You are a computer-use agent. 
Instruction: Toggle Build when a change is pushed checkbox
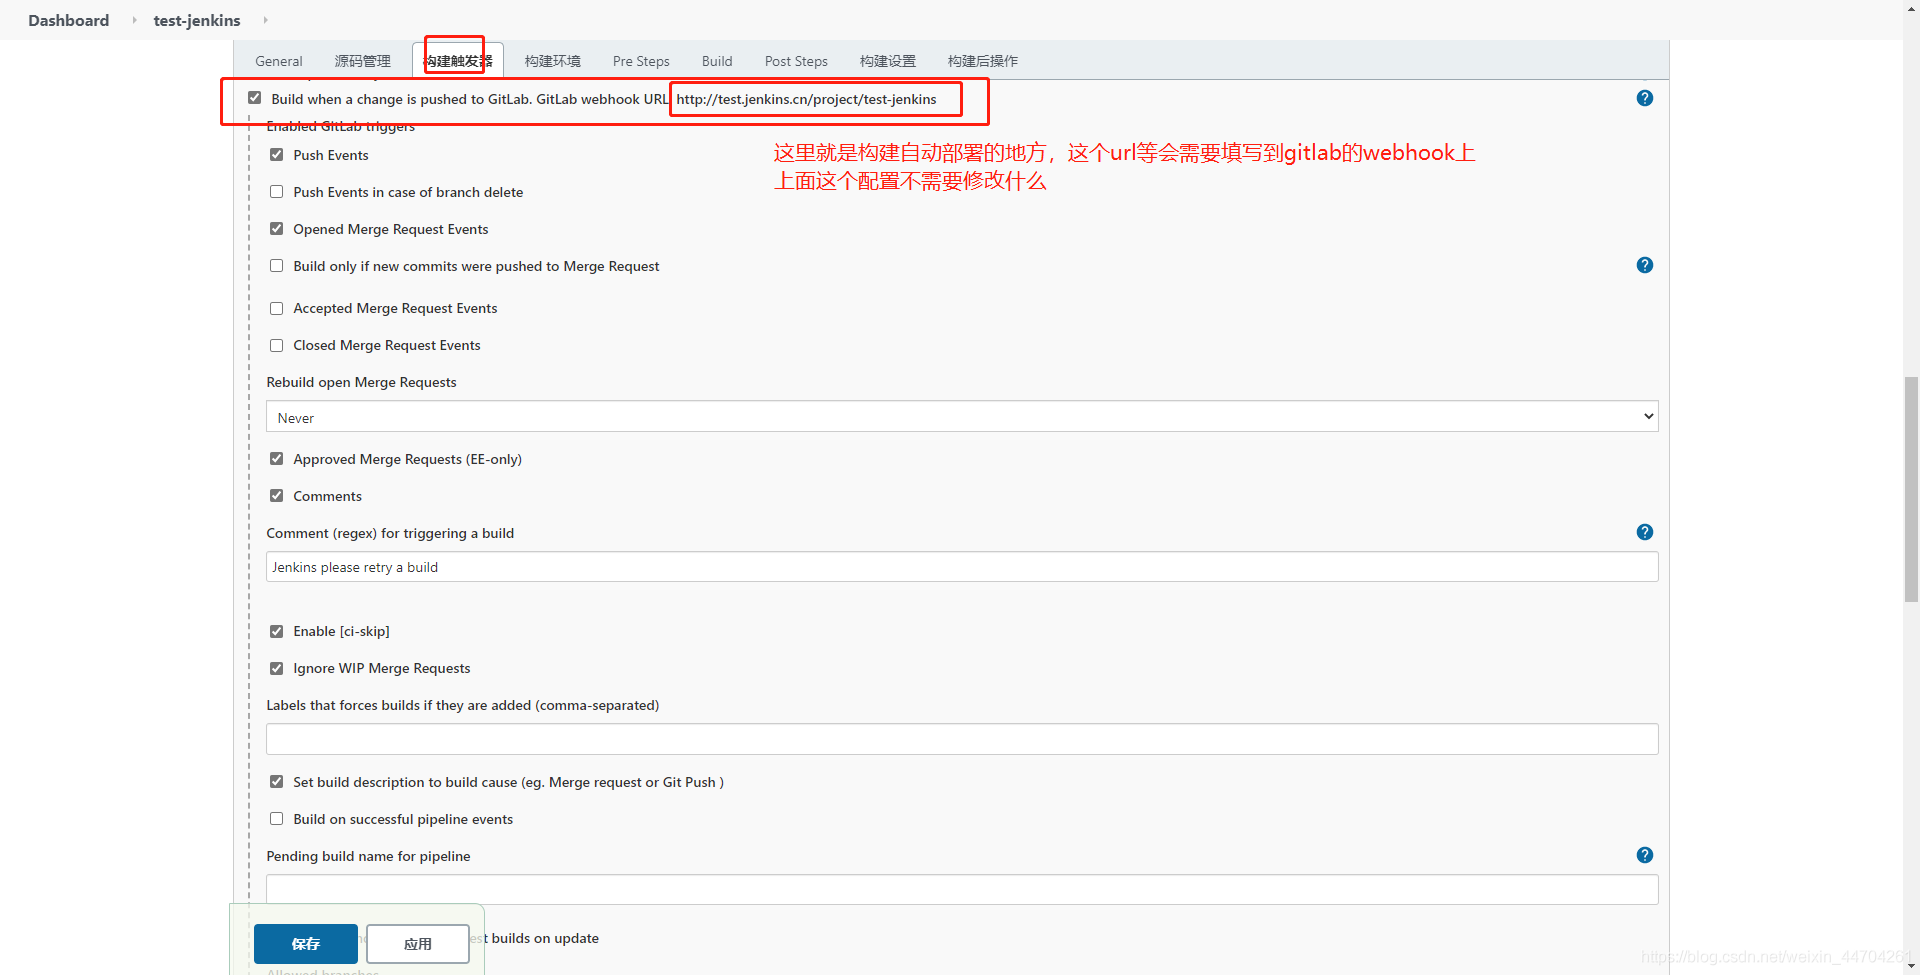255,98
